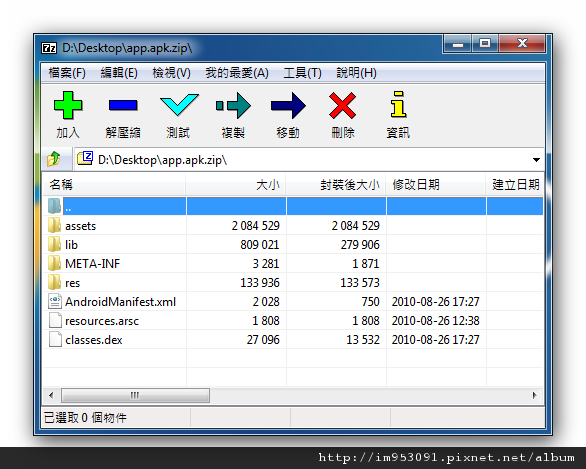
Task: Sort by the 大小 column header
Action: 236,185
